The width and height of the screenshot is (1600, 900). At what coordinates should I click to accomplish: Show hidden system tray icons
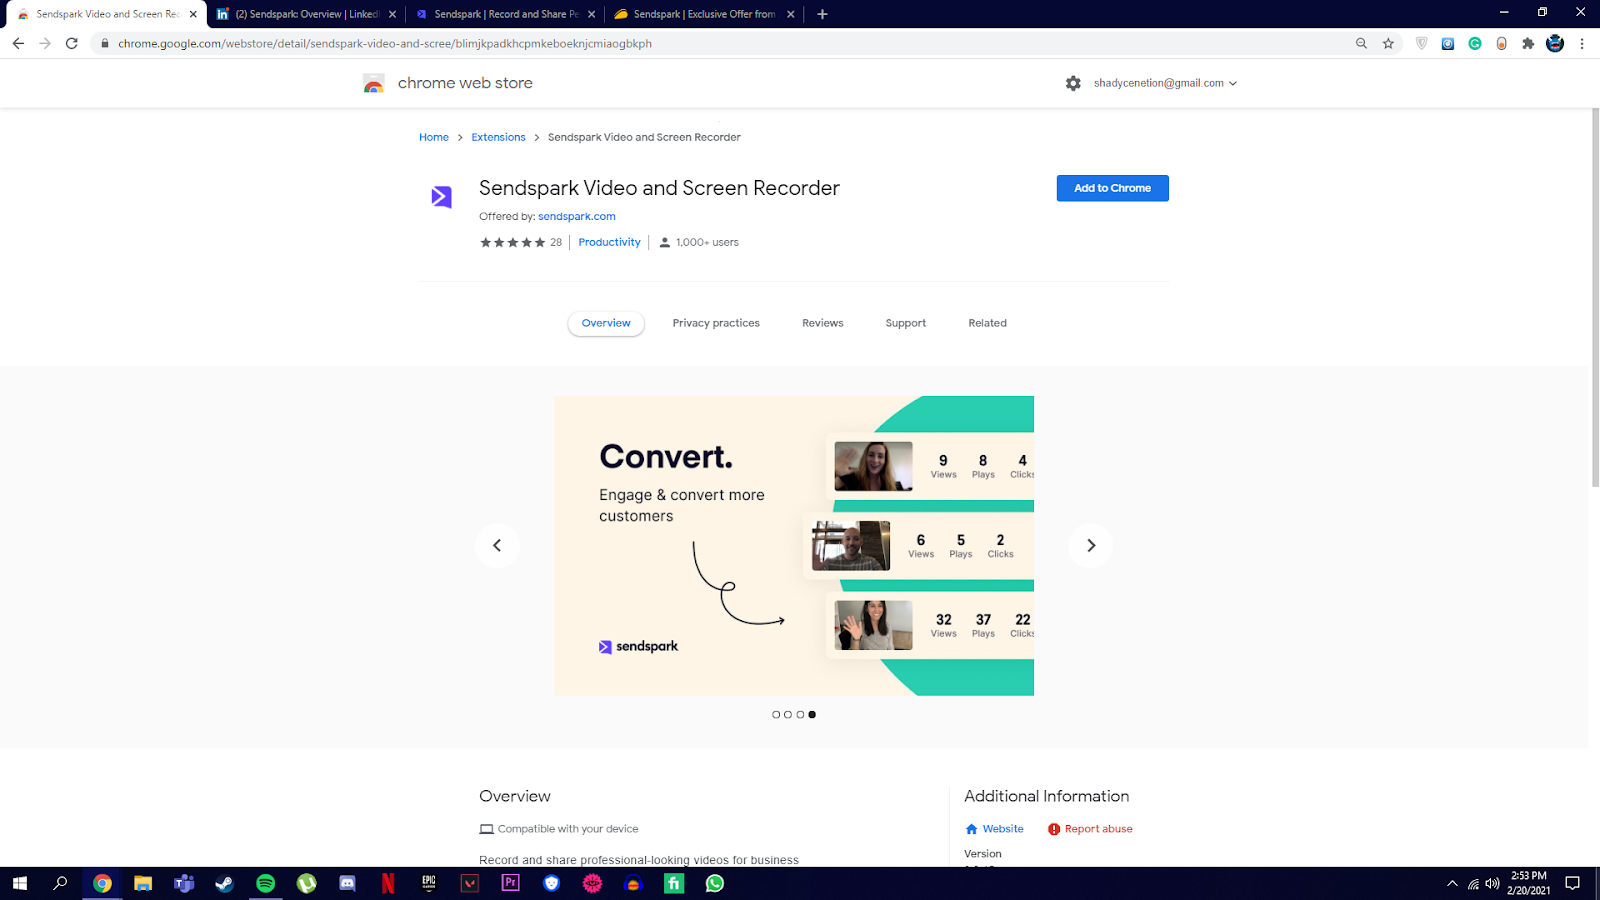1452,883
